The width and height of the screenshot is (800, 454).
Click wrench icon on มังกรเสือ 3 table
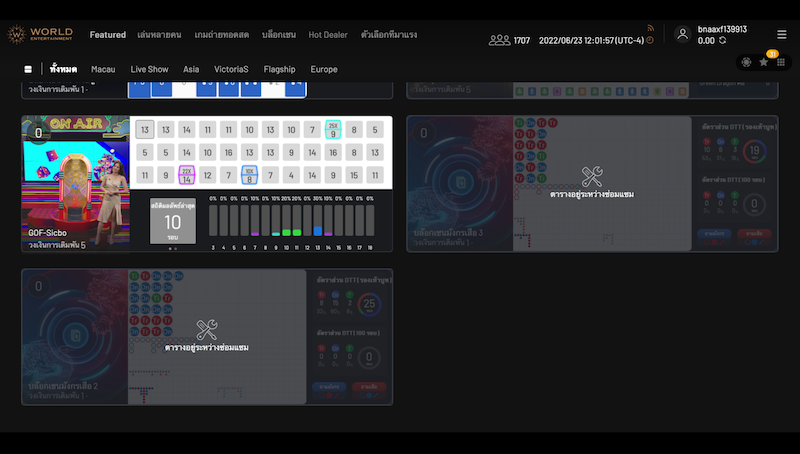click(592, 176)
